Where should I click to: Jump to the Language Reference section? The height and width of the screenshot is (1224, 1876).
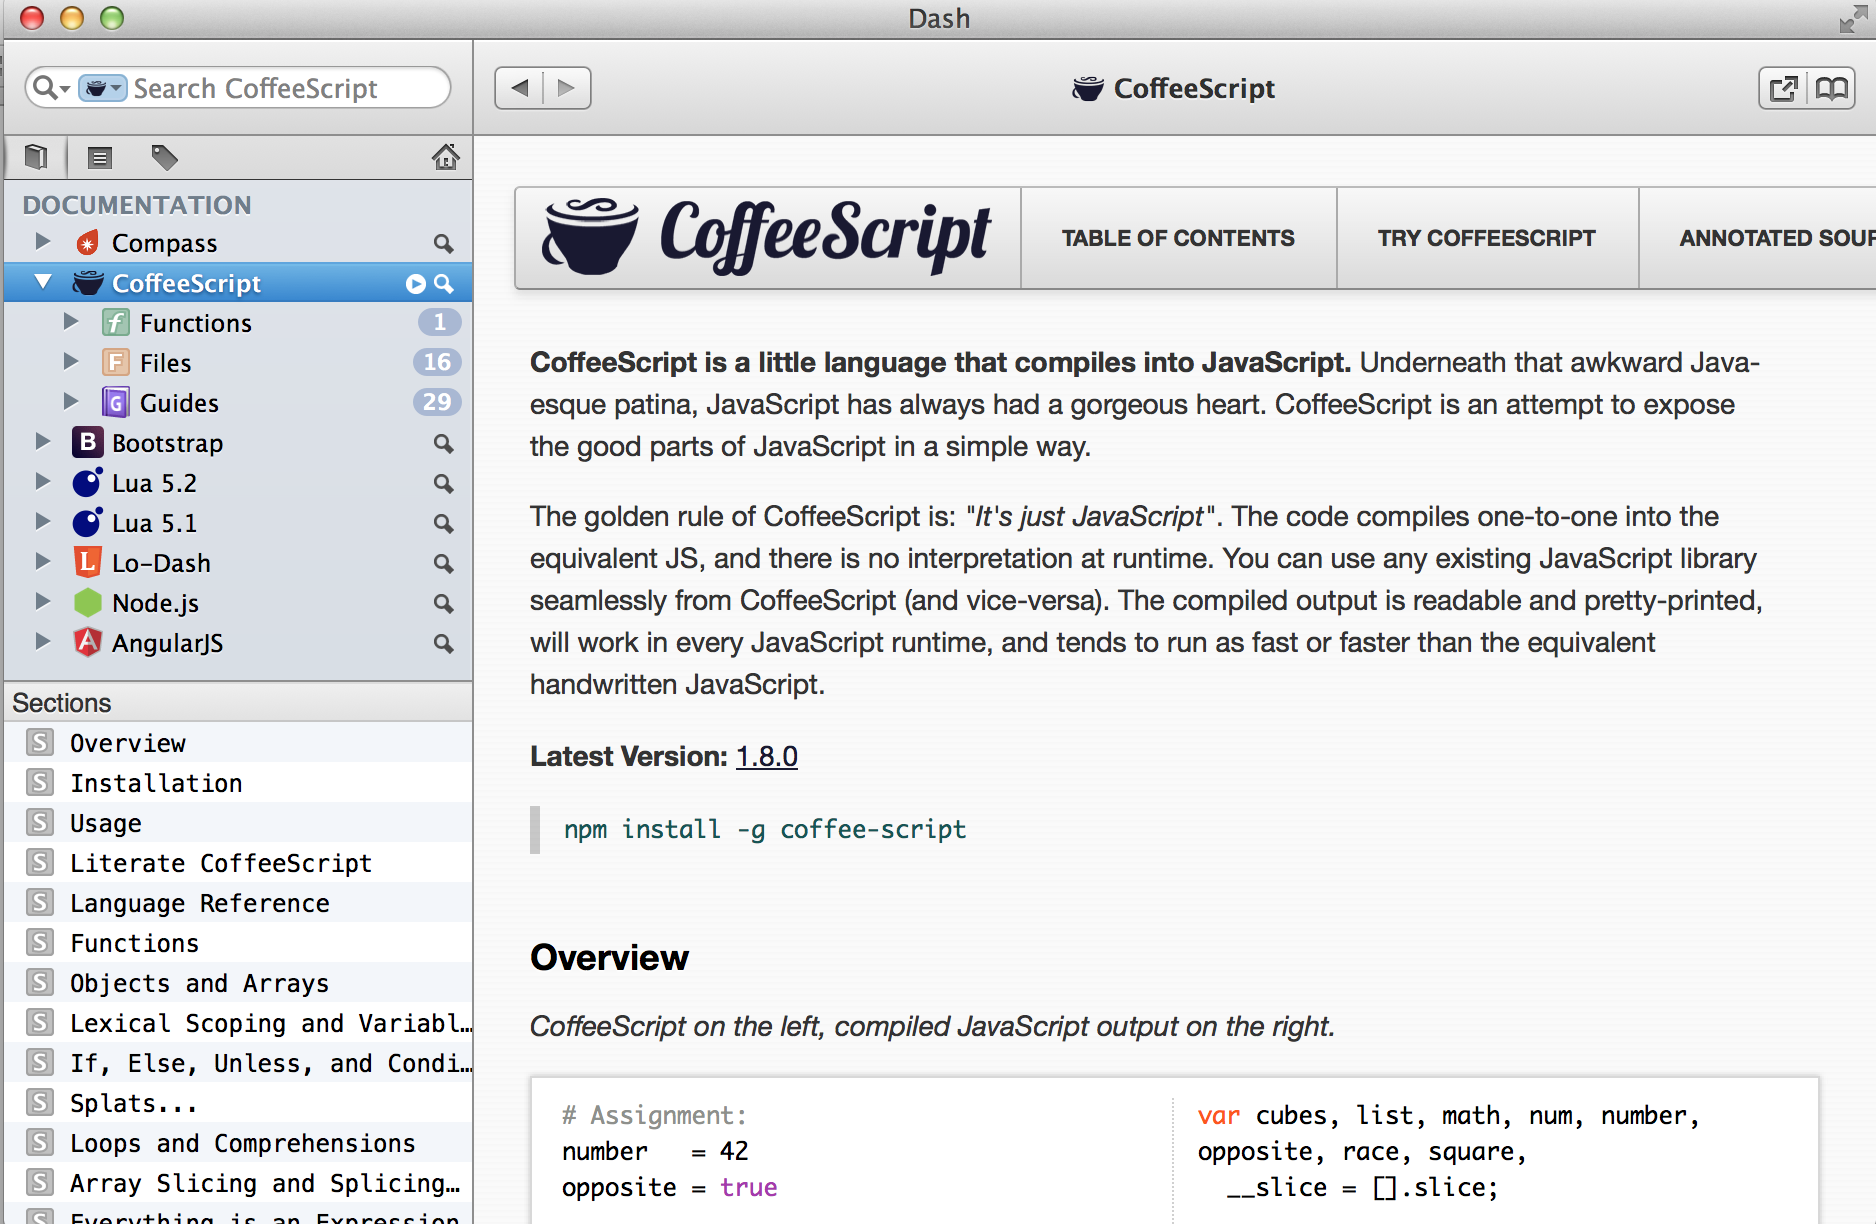click(x=238, y=902)
